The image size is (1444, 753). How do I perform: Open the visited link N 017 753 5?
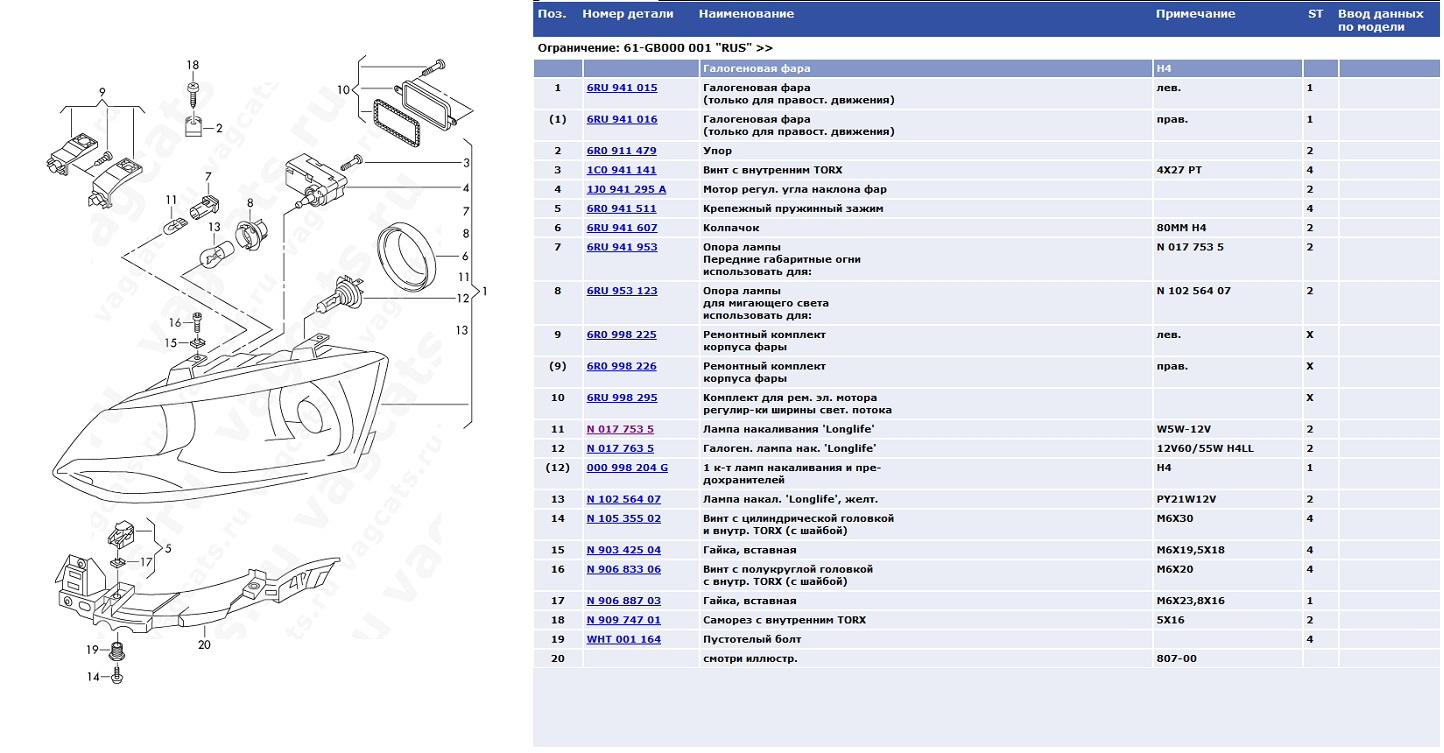620,429
